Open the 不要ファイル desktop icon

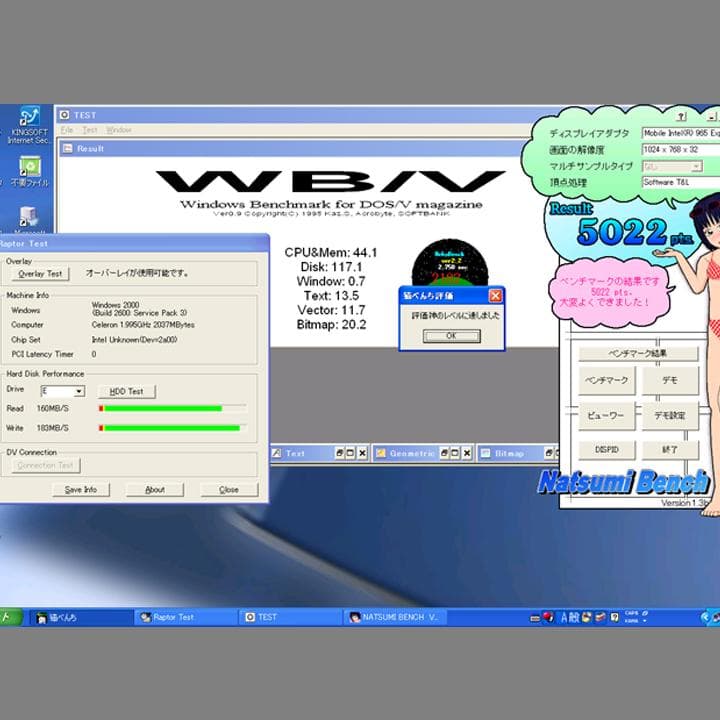tap(29, 171)
